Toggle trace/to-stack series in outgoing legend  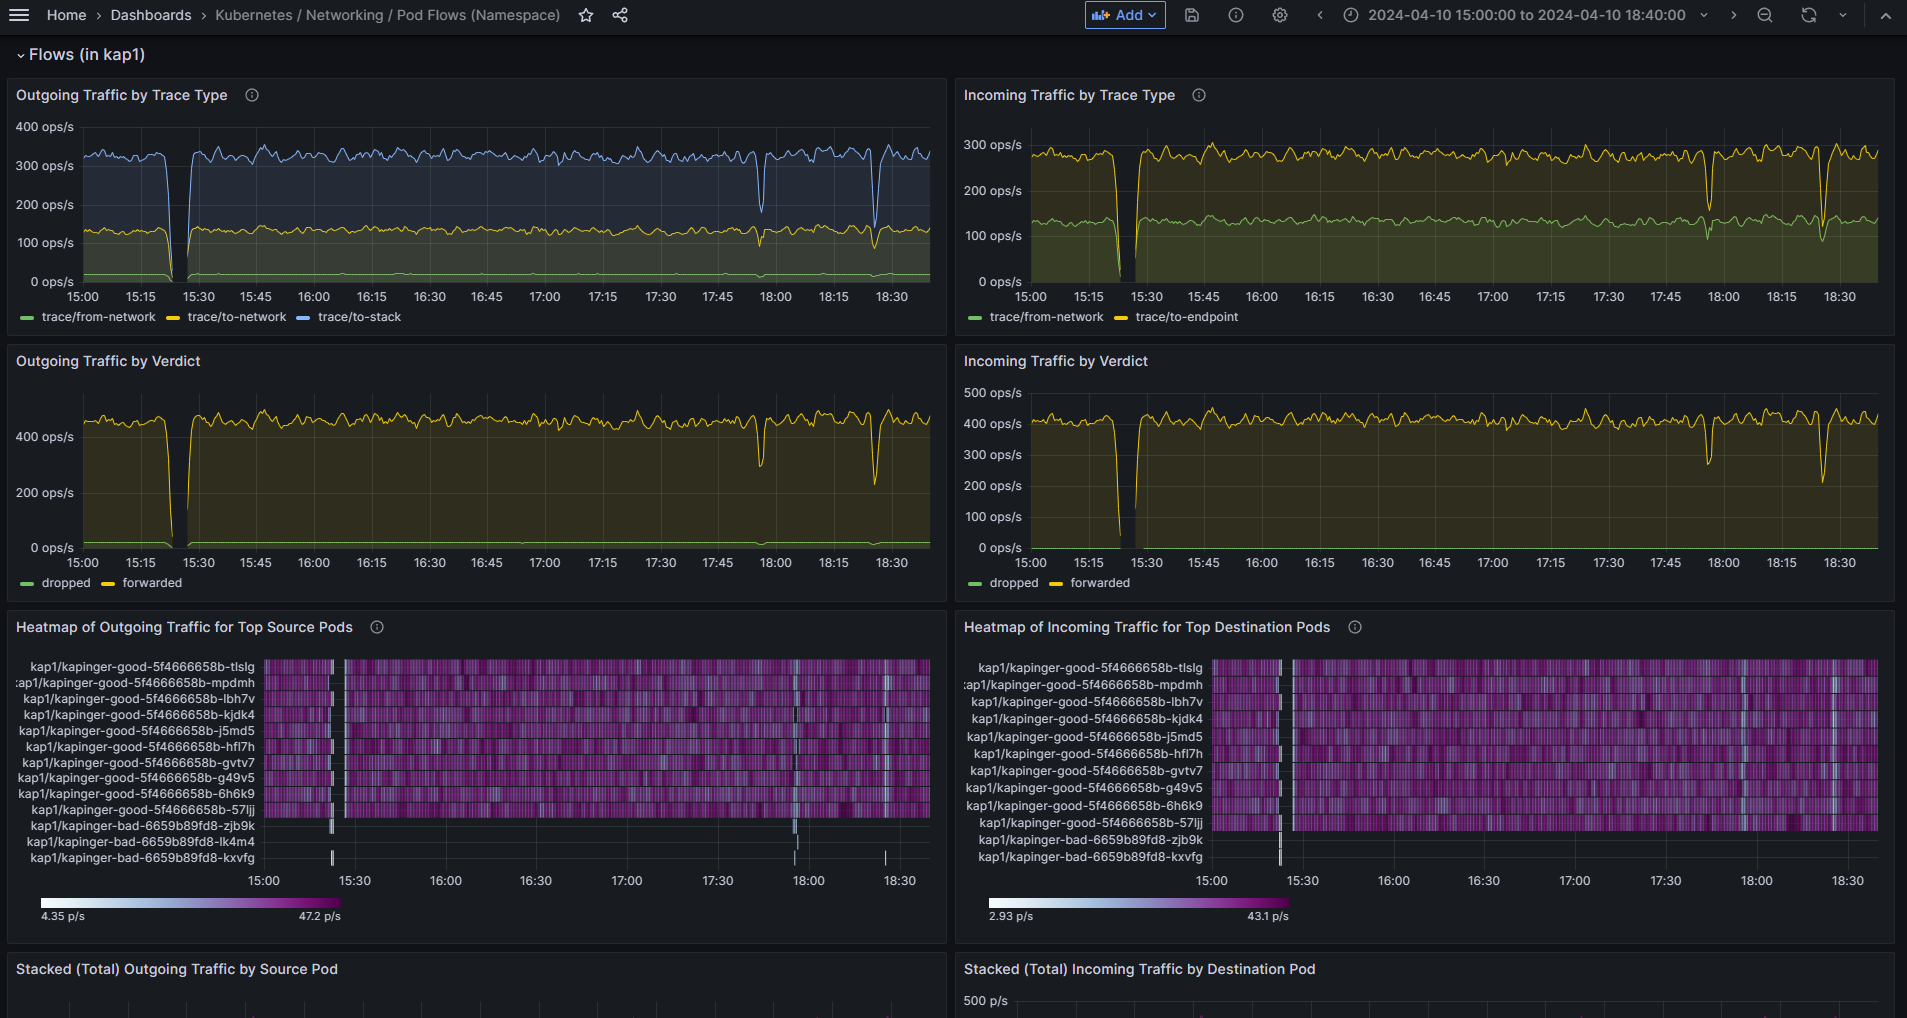pos(359,317)
